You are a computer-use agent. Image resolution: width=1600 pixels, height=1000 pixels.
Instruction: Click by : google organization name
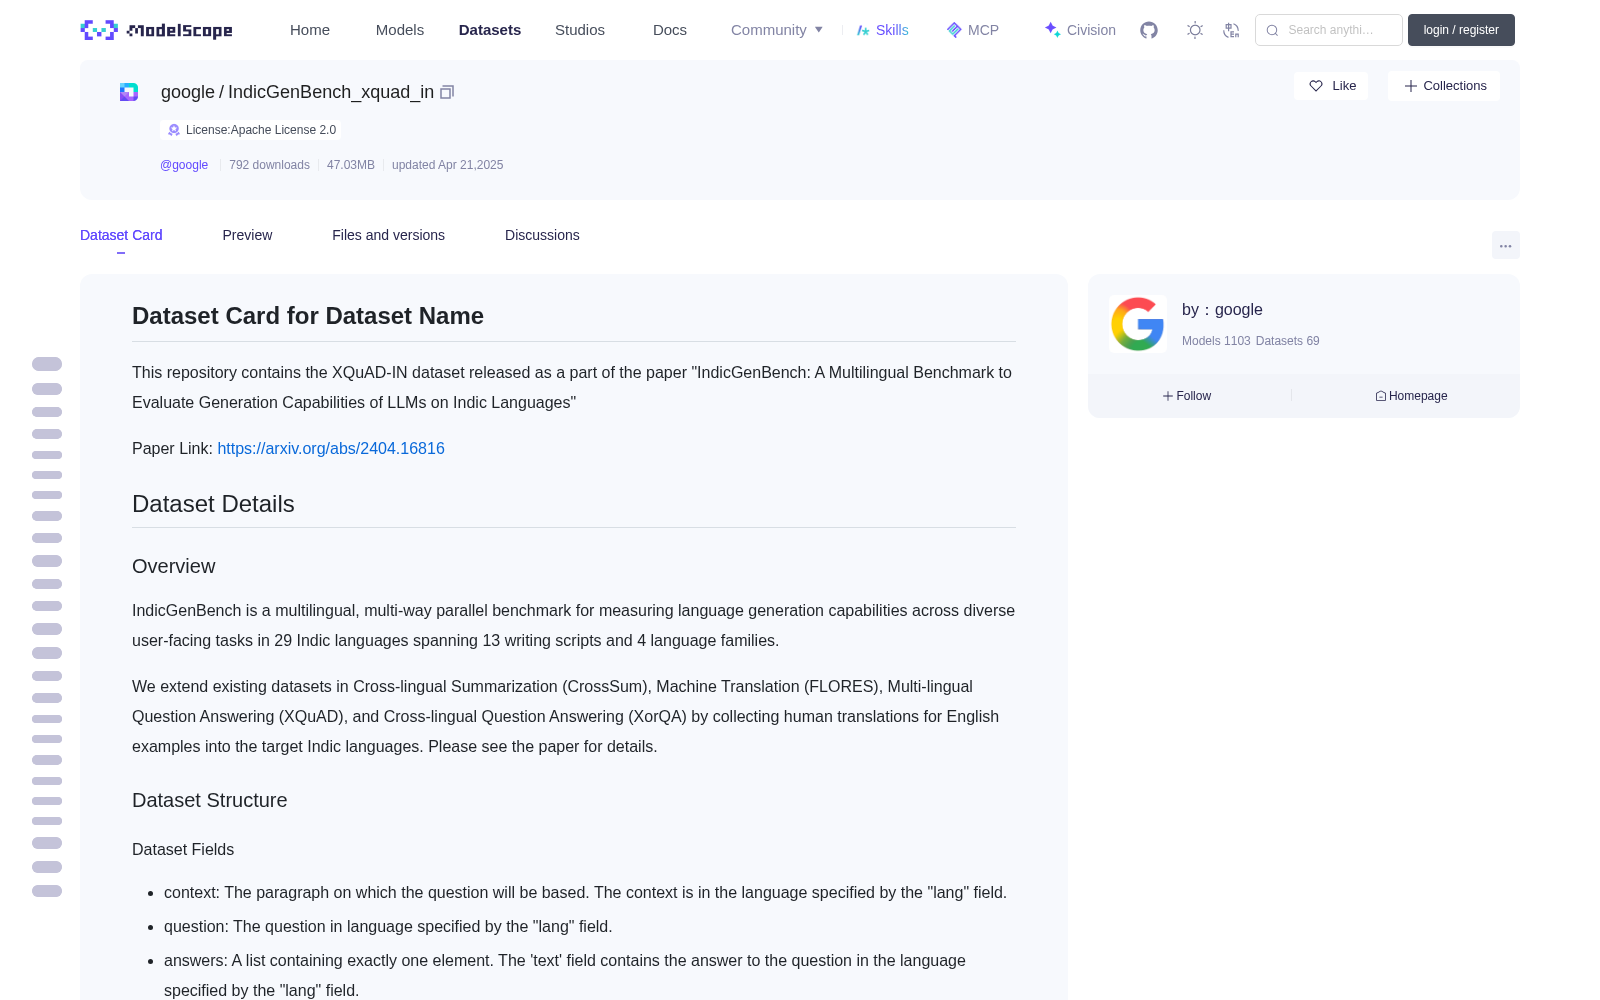tap(1222, 310)
